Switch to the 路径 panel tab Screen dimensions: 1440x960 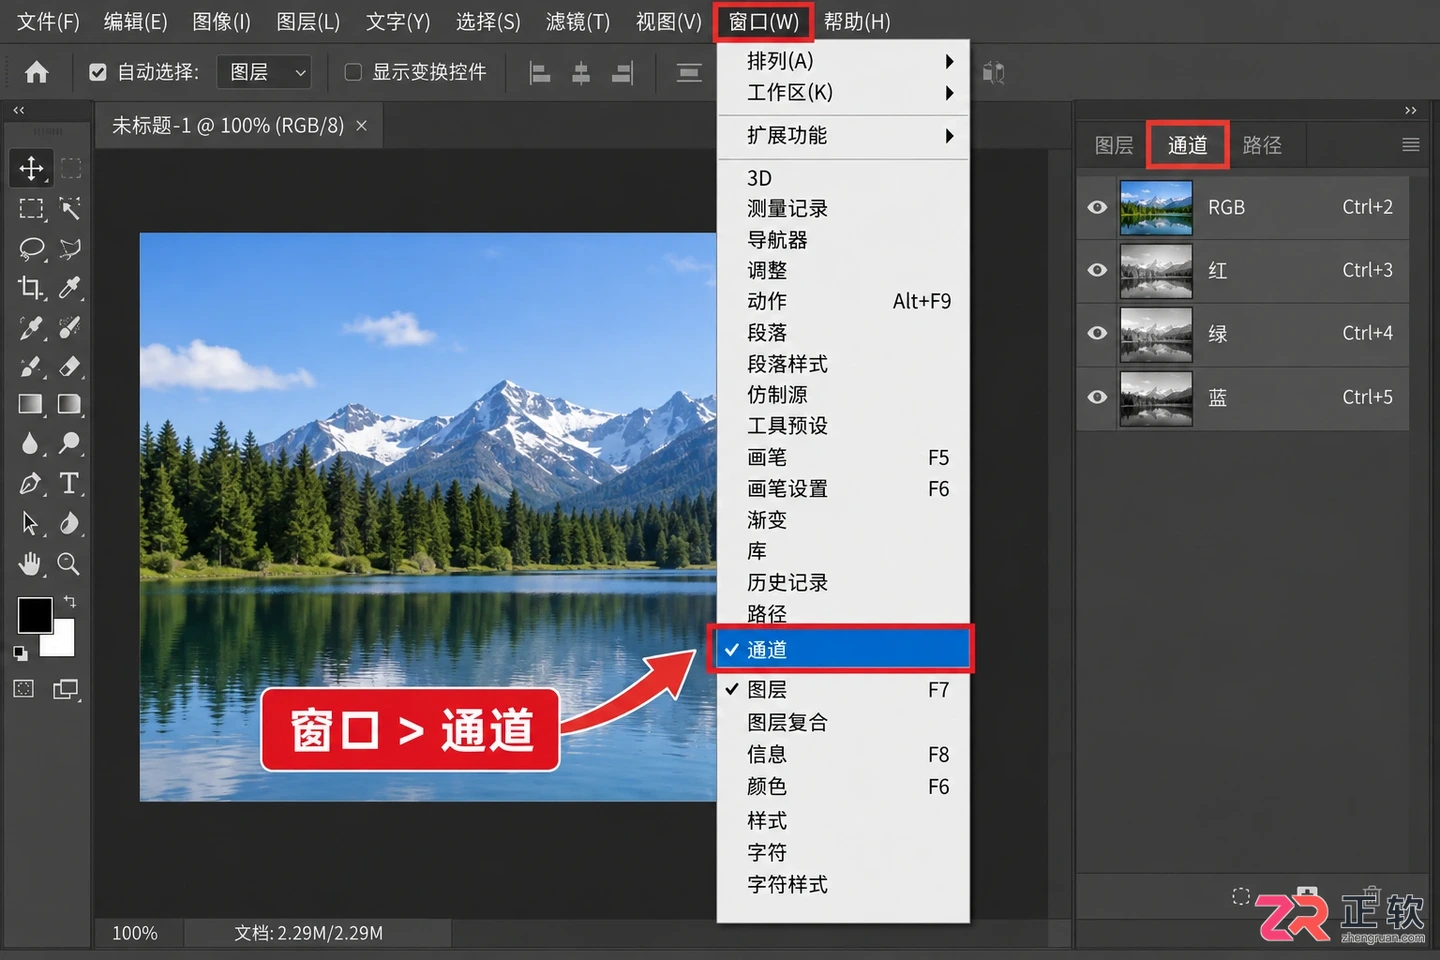tap(1262, 145)
